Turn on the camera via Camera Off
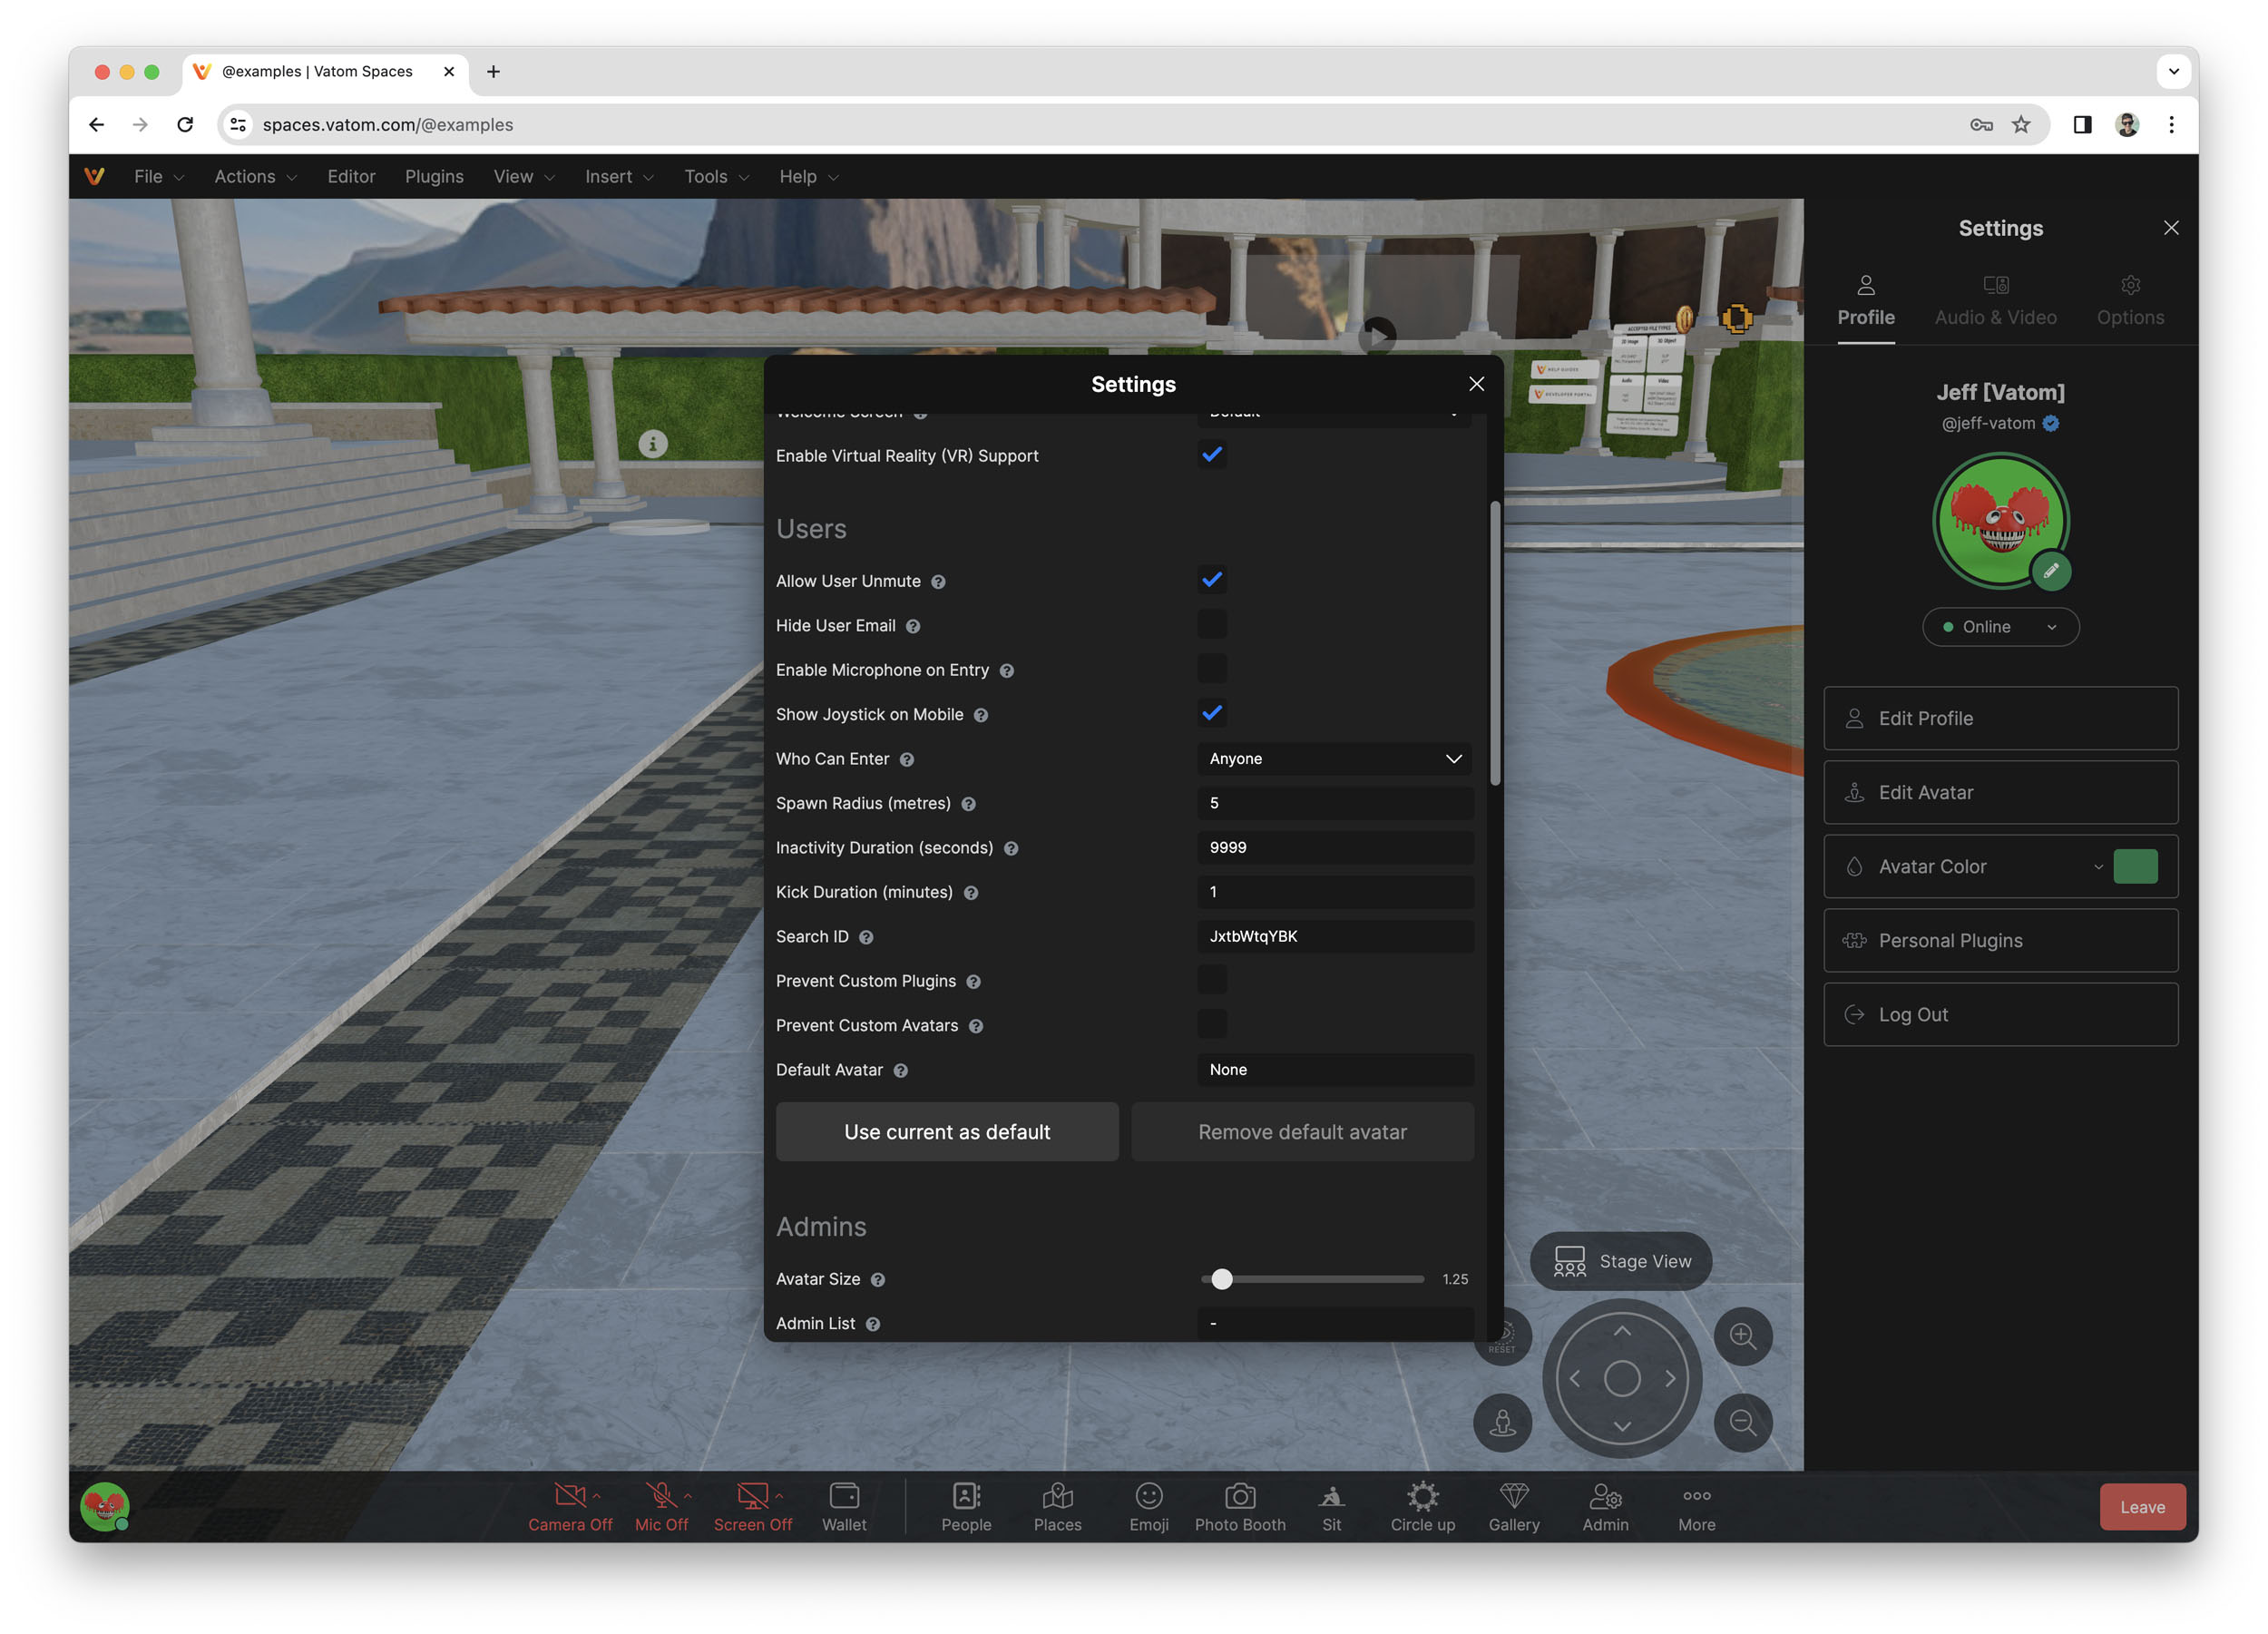This screenshot has width=2268, height=1634. tap(569, 1506)
